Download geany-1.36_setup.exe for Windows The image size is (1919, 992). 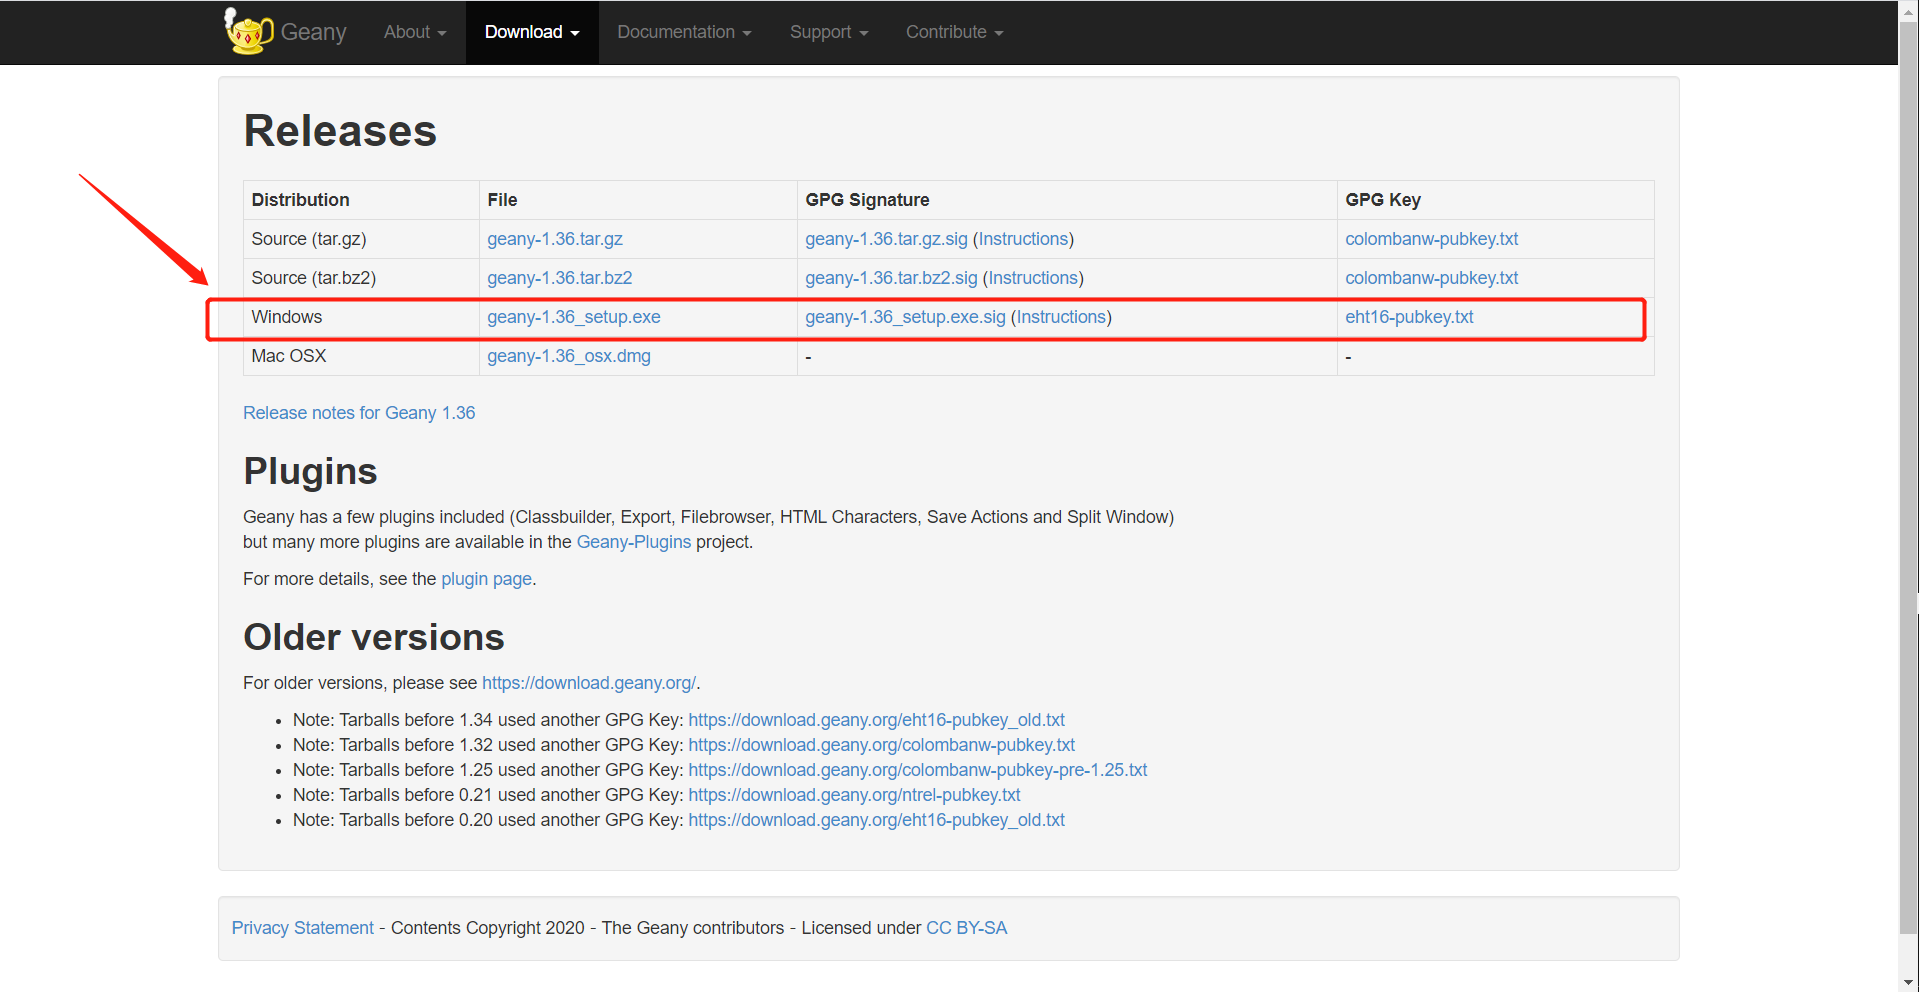pyautogui.click(x=574, y=317)
